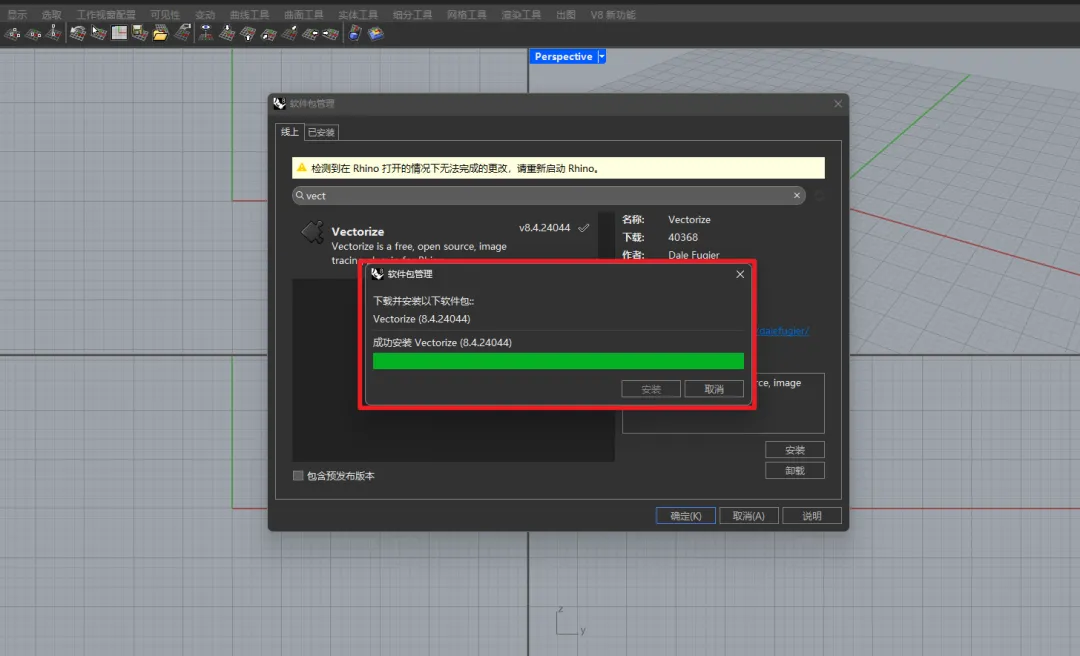
Task: Click the green install progress bar
Action: pos(558,361)
